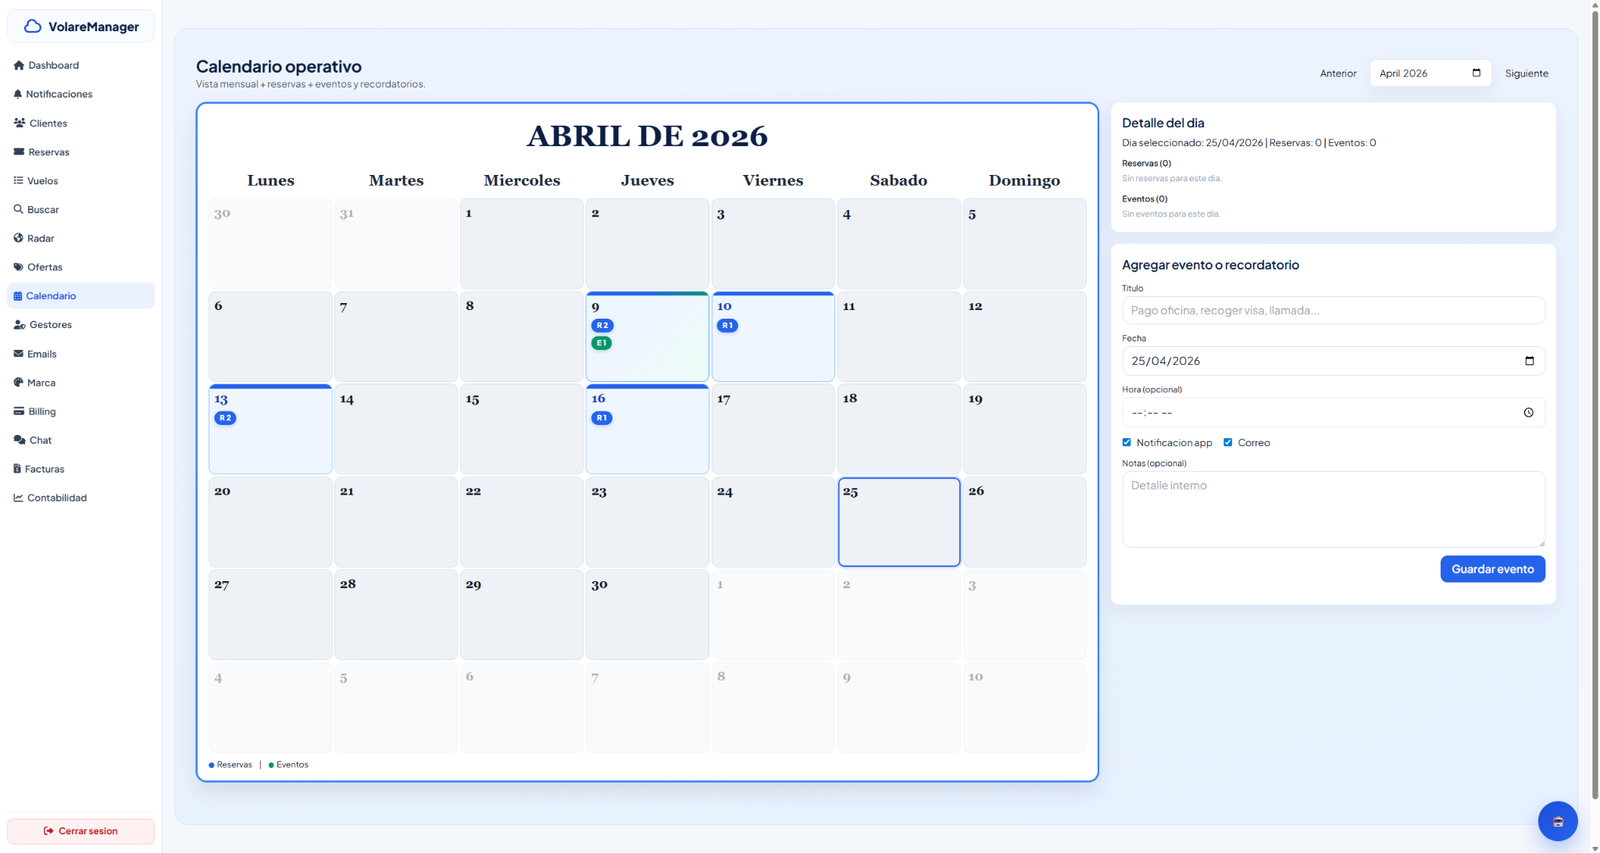Viewport: 1600px width, 853px height.
Task: Open the Clientes section
Action: (x=81, y=123)
